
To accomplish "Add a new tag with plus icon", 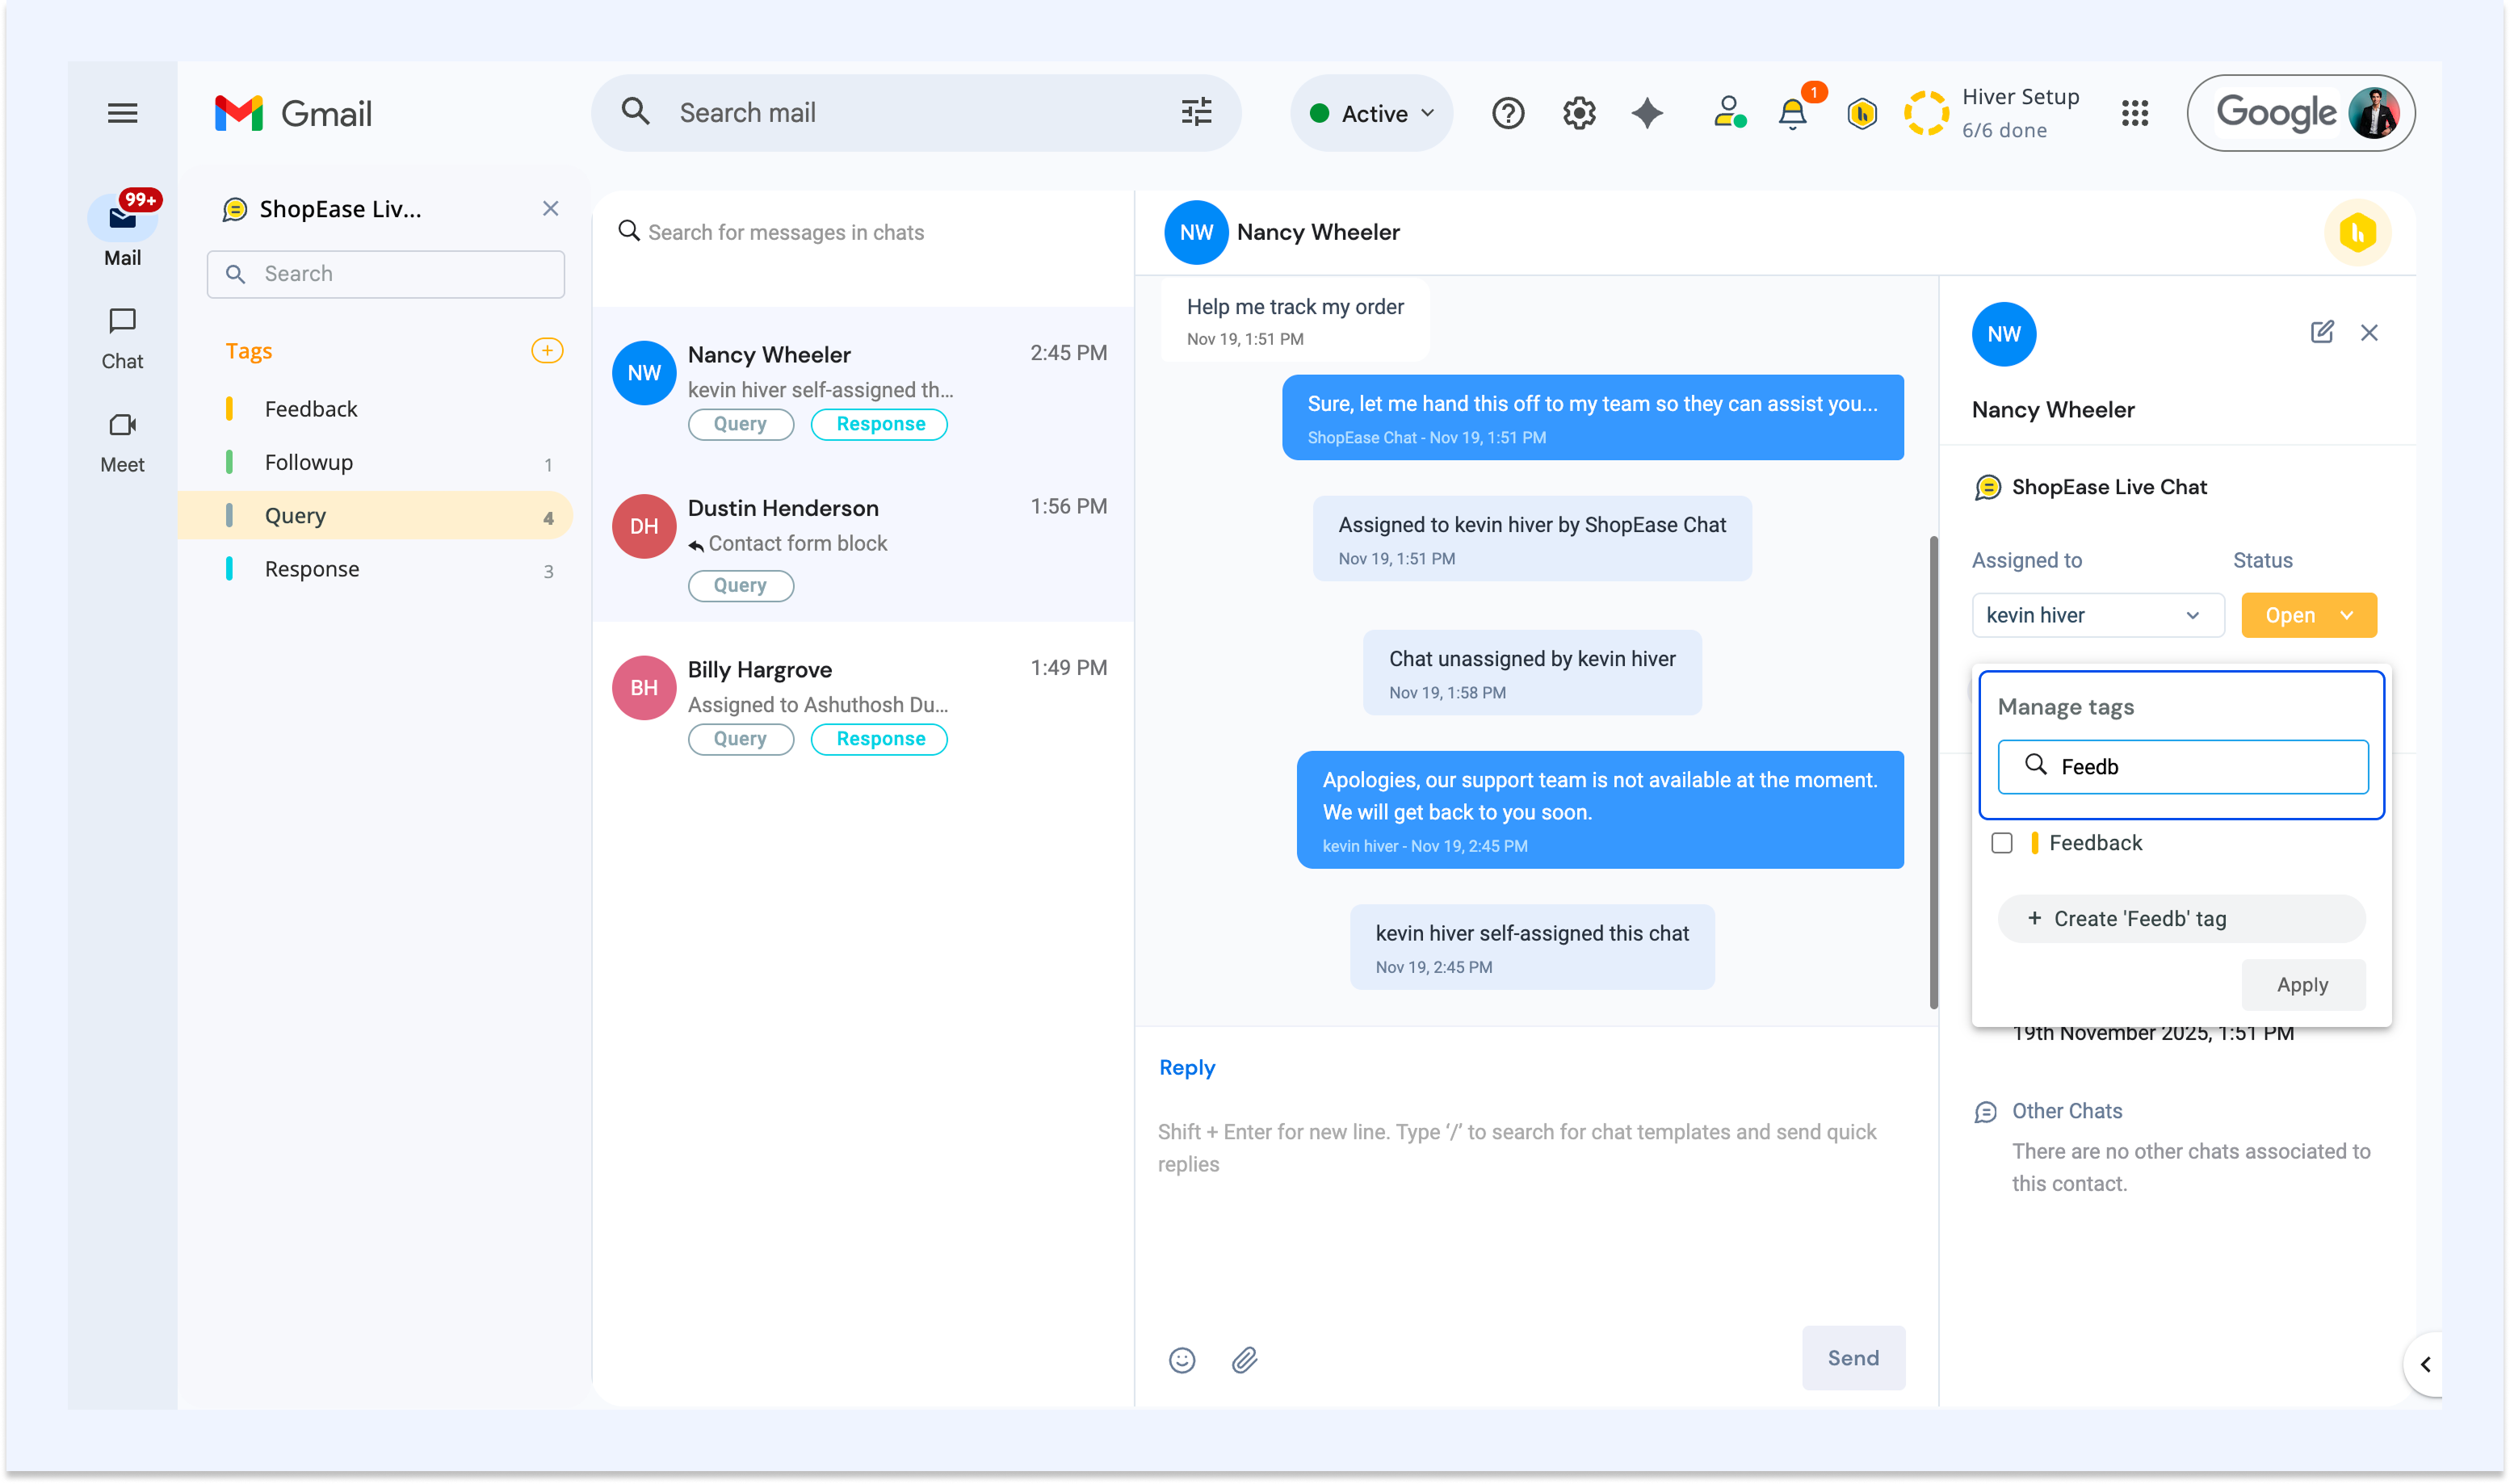I will pos(547,350).
